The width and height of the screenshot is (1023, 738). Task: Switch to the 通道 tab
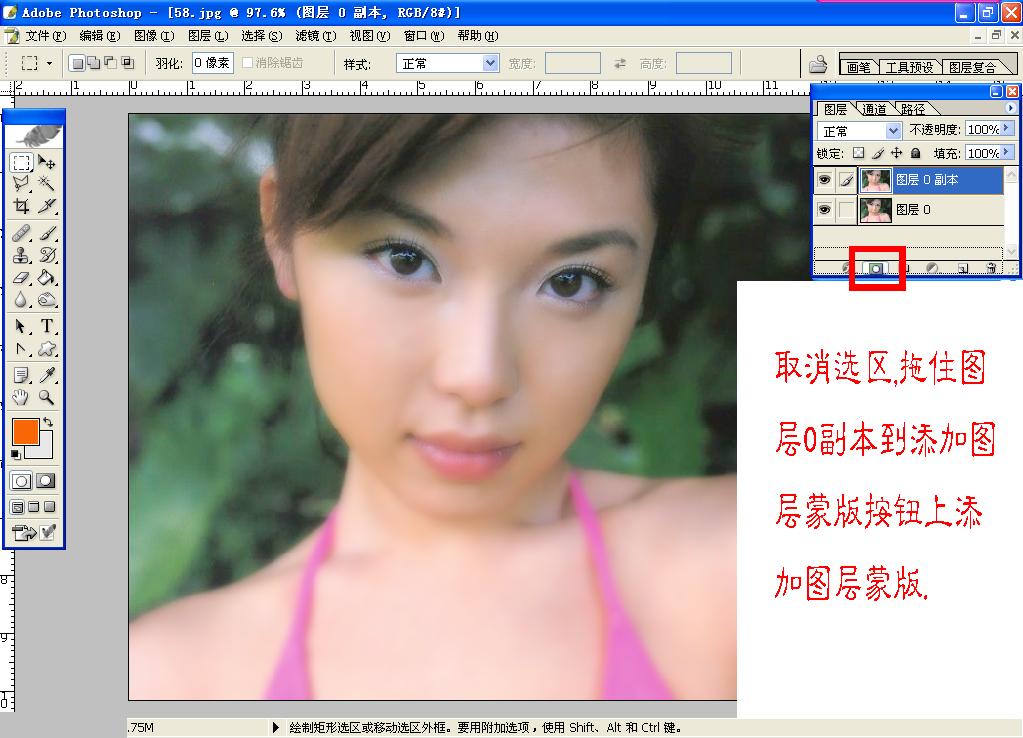(x=874, y=109)
